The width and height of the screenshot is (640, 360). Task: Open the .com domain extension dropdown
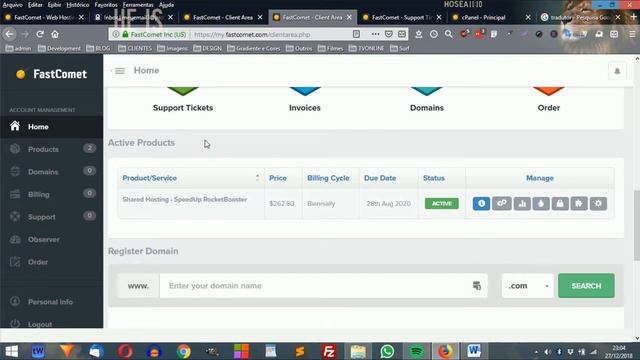pos(528,286)
